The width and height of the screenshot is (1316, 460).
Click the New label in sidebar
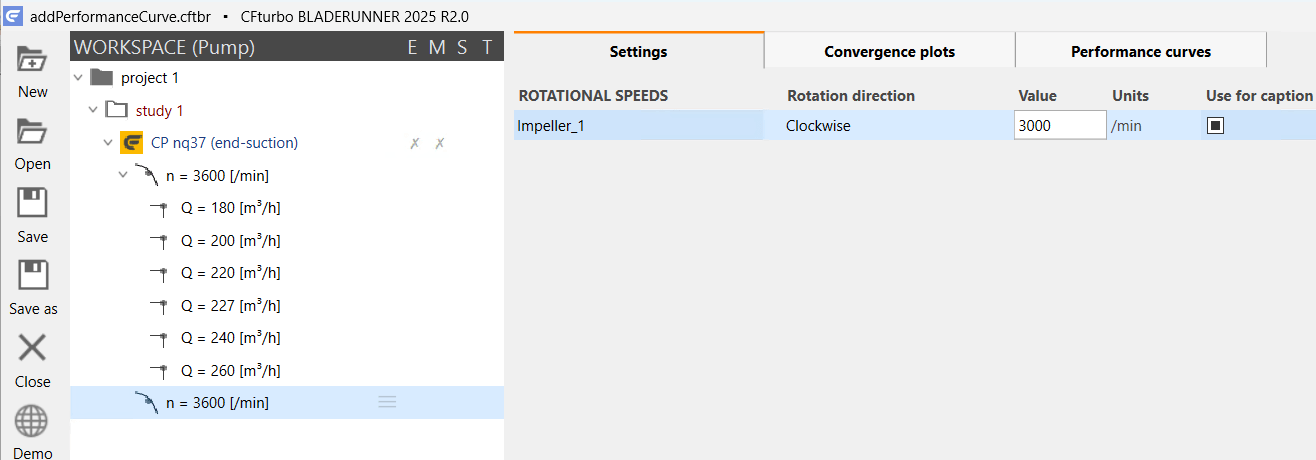[x=33, y=92]
